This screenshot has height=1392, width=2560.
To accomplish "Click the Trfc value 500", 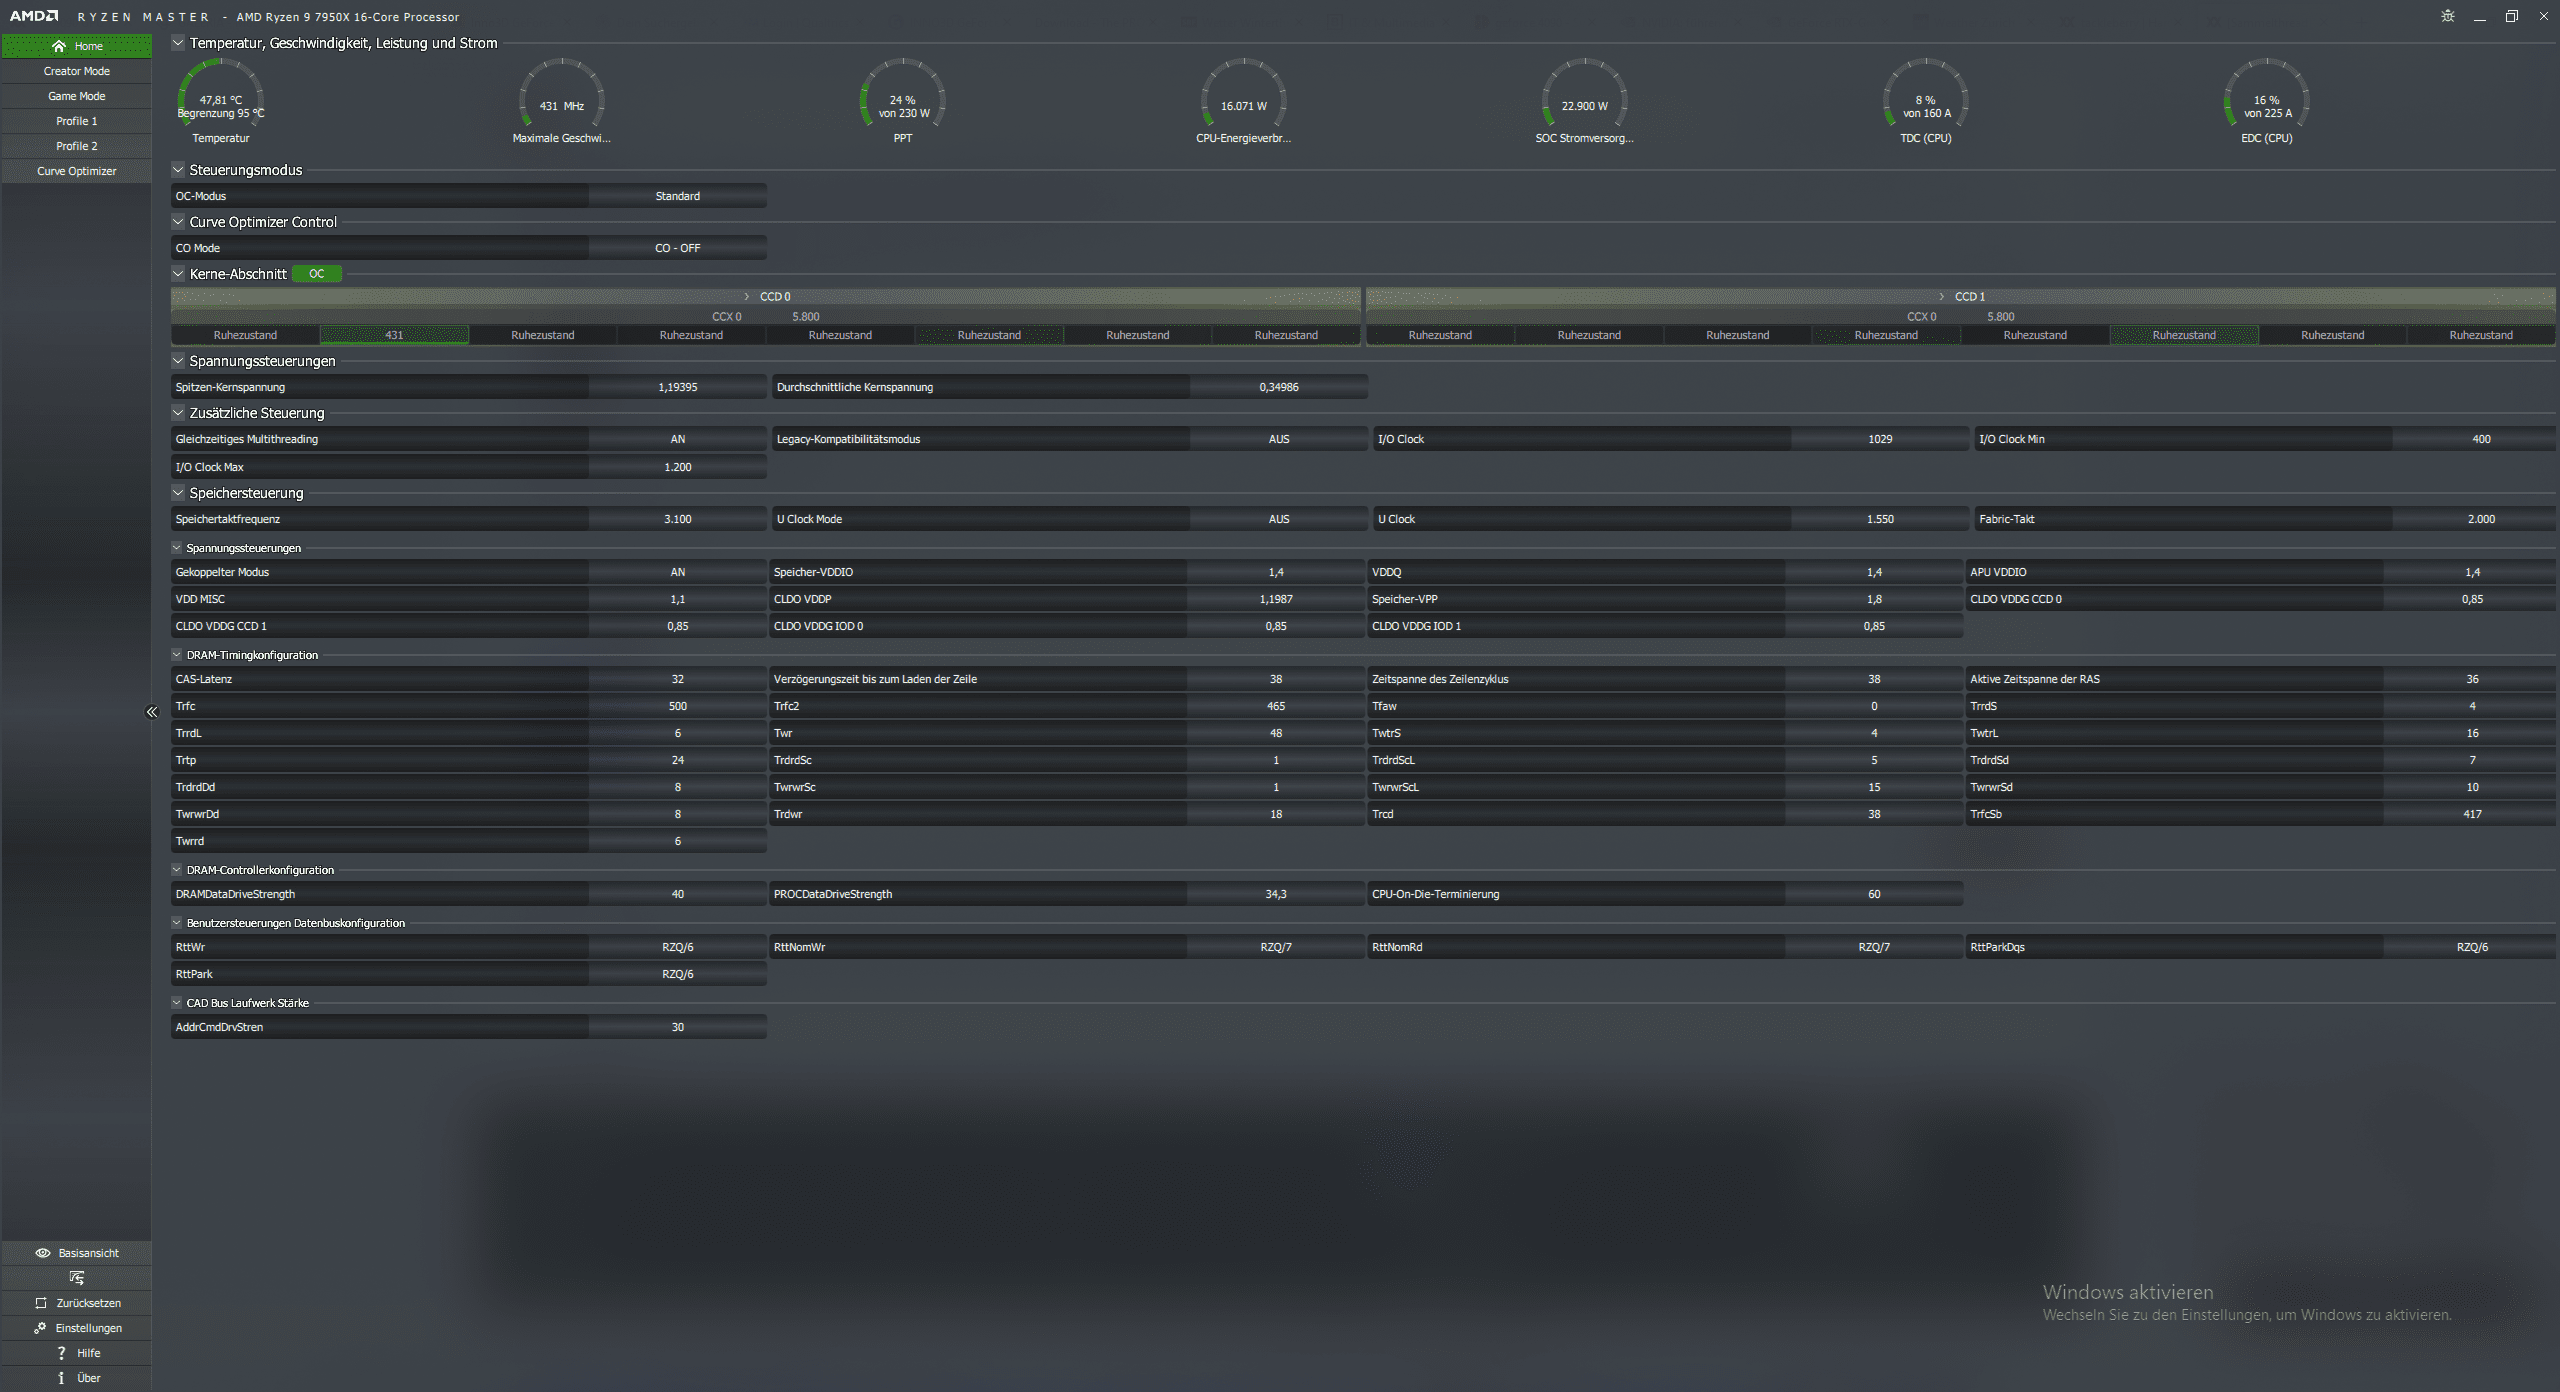I will pyautogui.click(x=678, y=706).
